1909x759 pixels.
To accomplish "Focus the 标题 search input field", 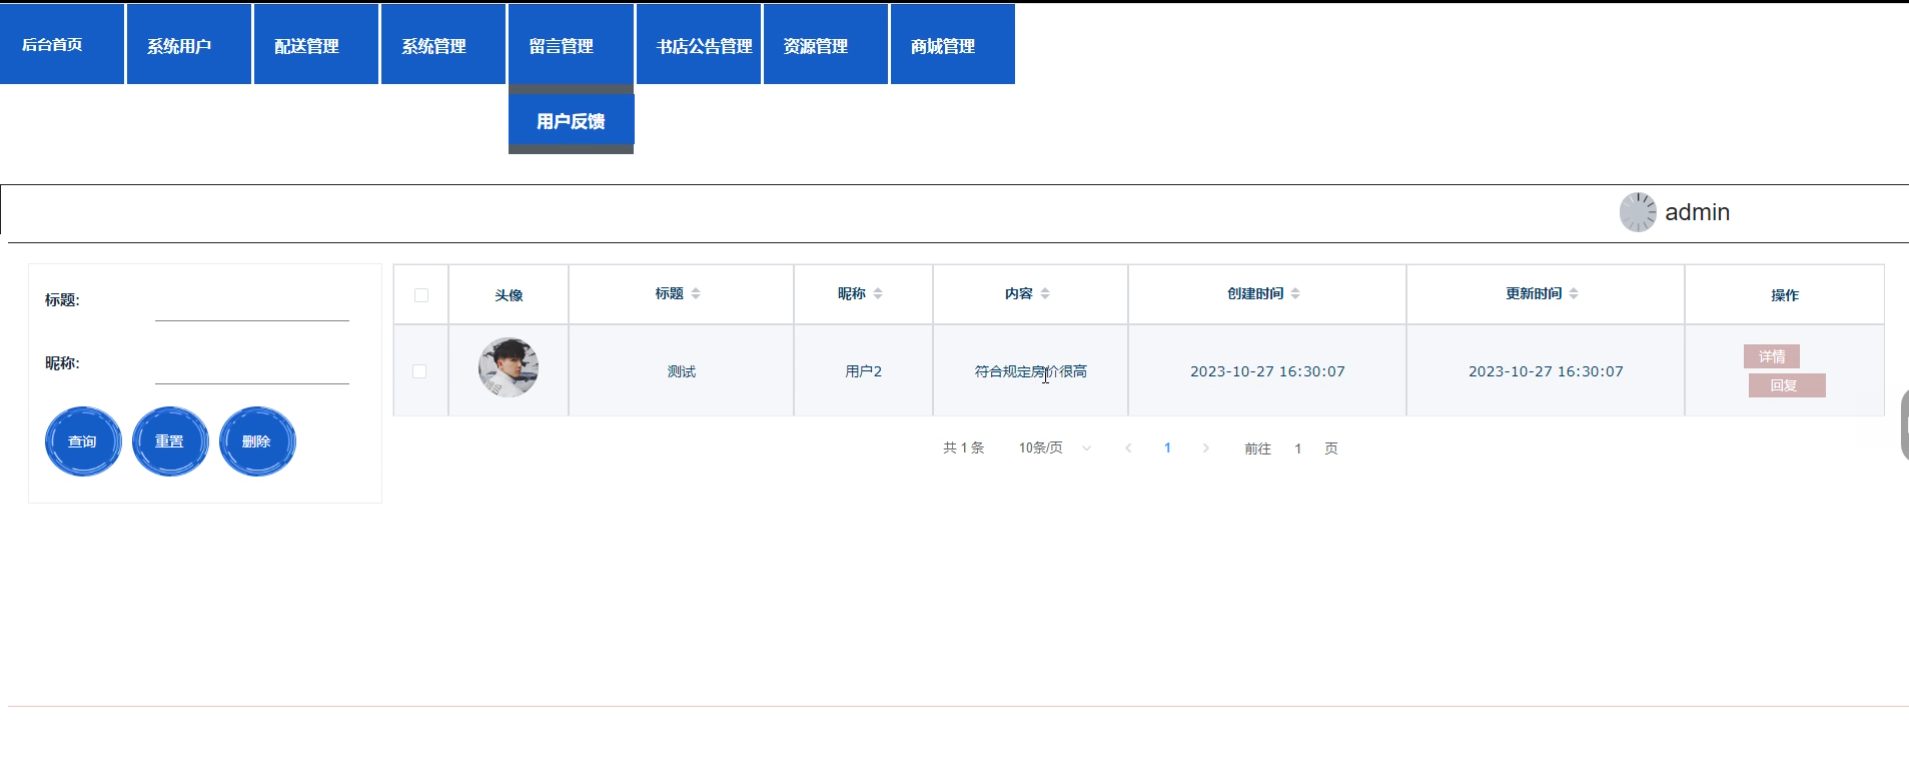I will 252,302.
